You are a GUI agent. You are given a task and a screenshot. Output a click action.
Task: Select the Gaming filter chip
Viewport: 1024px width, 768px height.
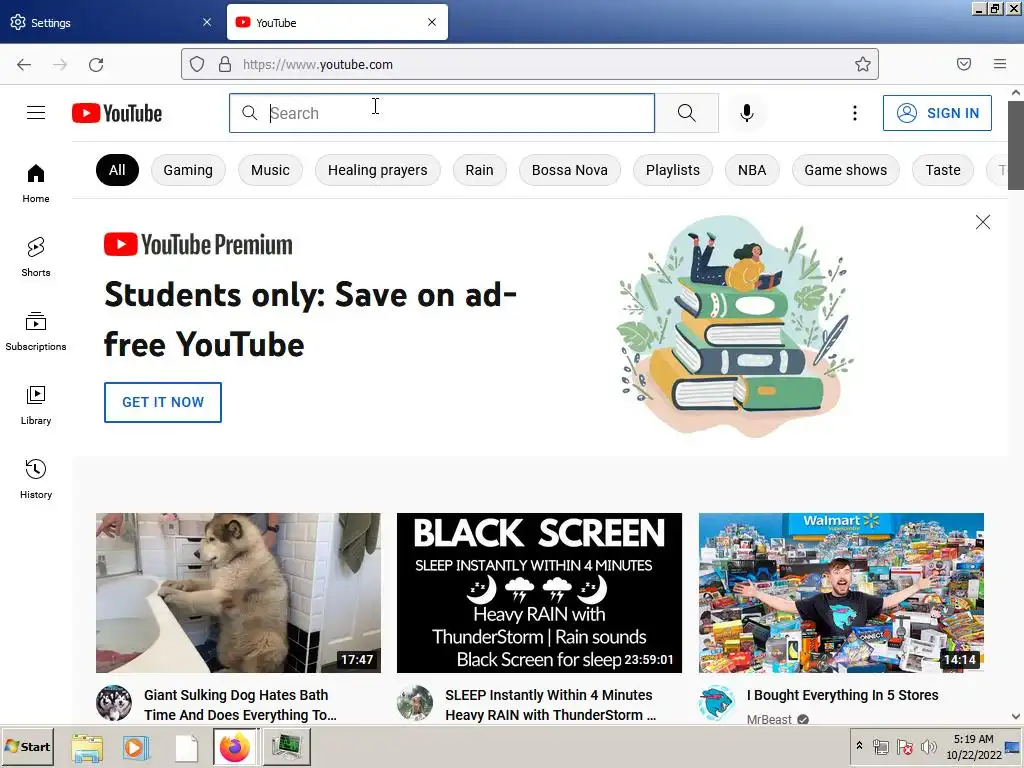coord(188,170)
